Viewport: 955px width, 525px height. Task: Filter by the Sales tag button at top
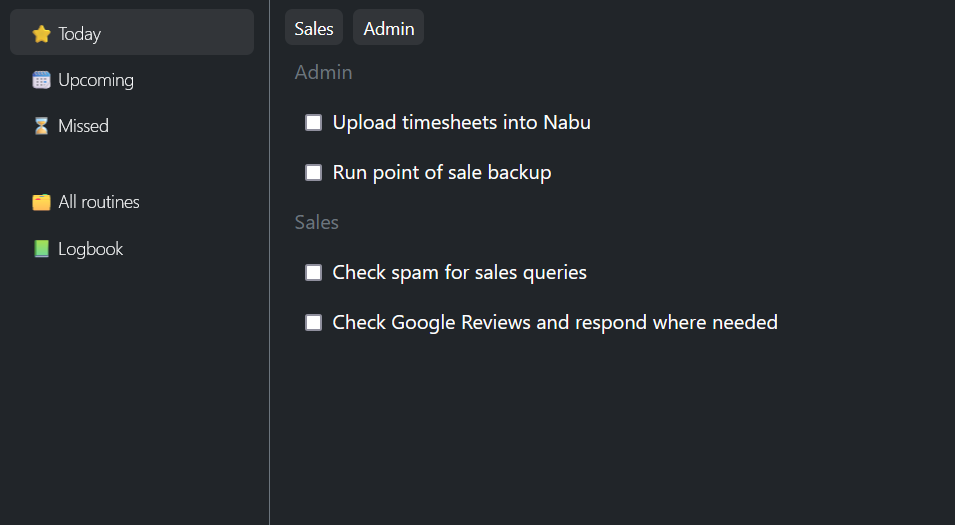click(x=314, y=28)
